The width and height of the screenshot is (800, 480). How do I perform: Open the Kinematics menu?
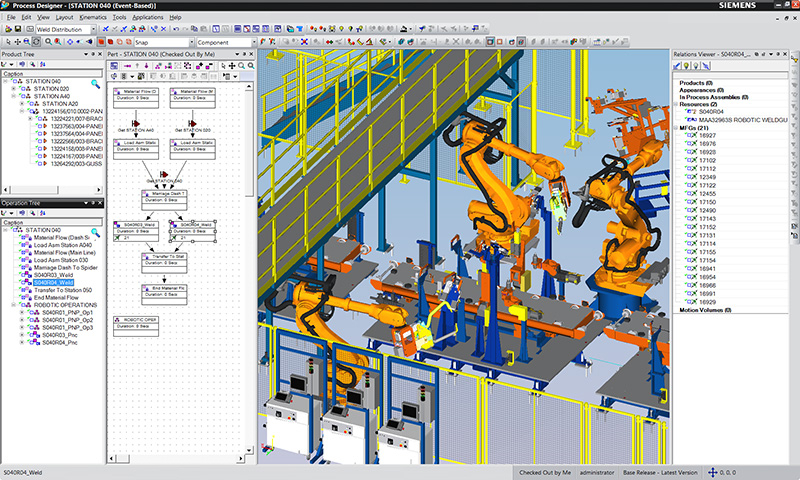point(93,17)
